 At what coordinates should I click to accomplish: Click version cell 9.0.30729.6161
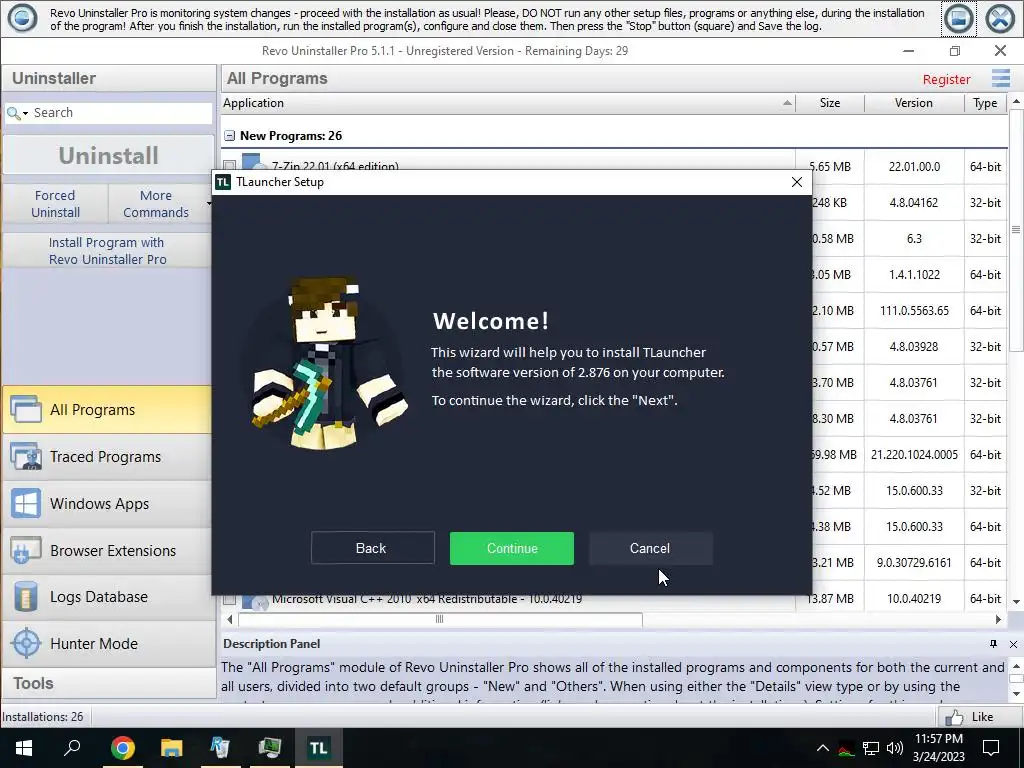click(x=914, y=562)
